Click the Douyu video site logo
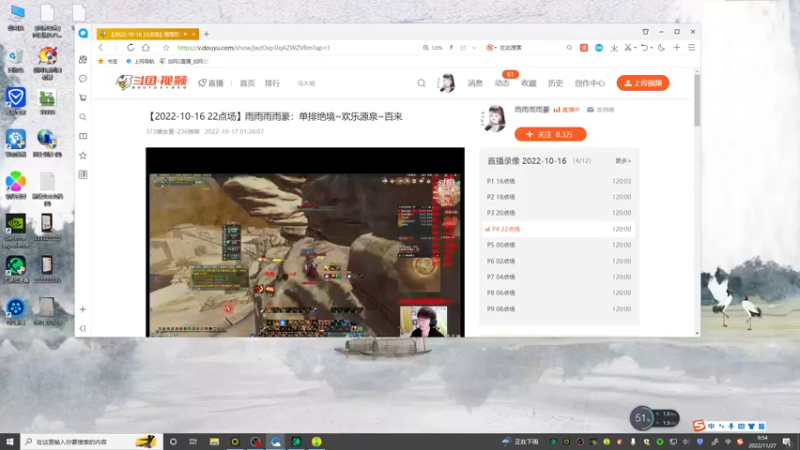The height and width of the screenshot is (450, 800). pos(151,82)
